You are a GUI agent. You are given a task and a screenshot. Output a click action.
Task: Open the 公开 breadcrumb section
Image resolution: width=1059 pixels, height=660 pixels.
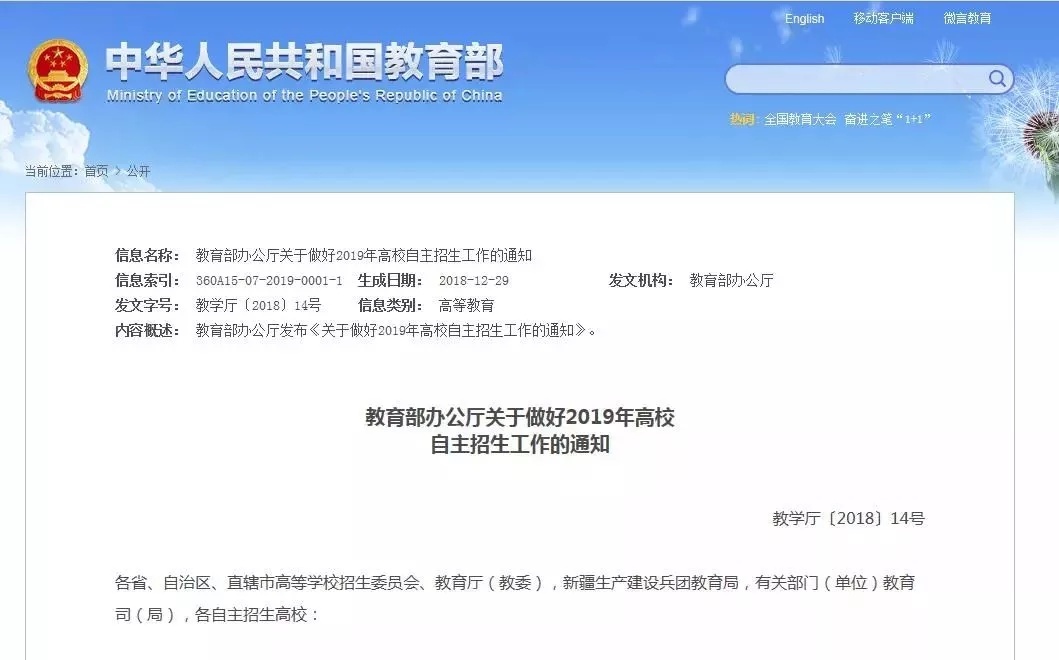[x=136, y=171]
